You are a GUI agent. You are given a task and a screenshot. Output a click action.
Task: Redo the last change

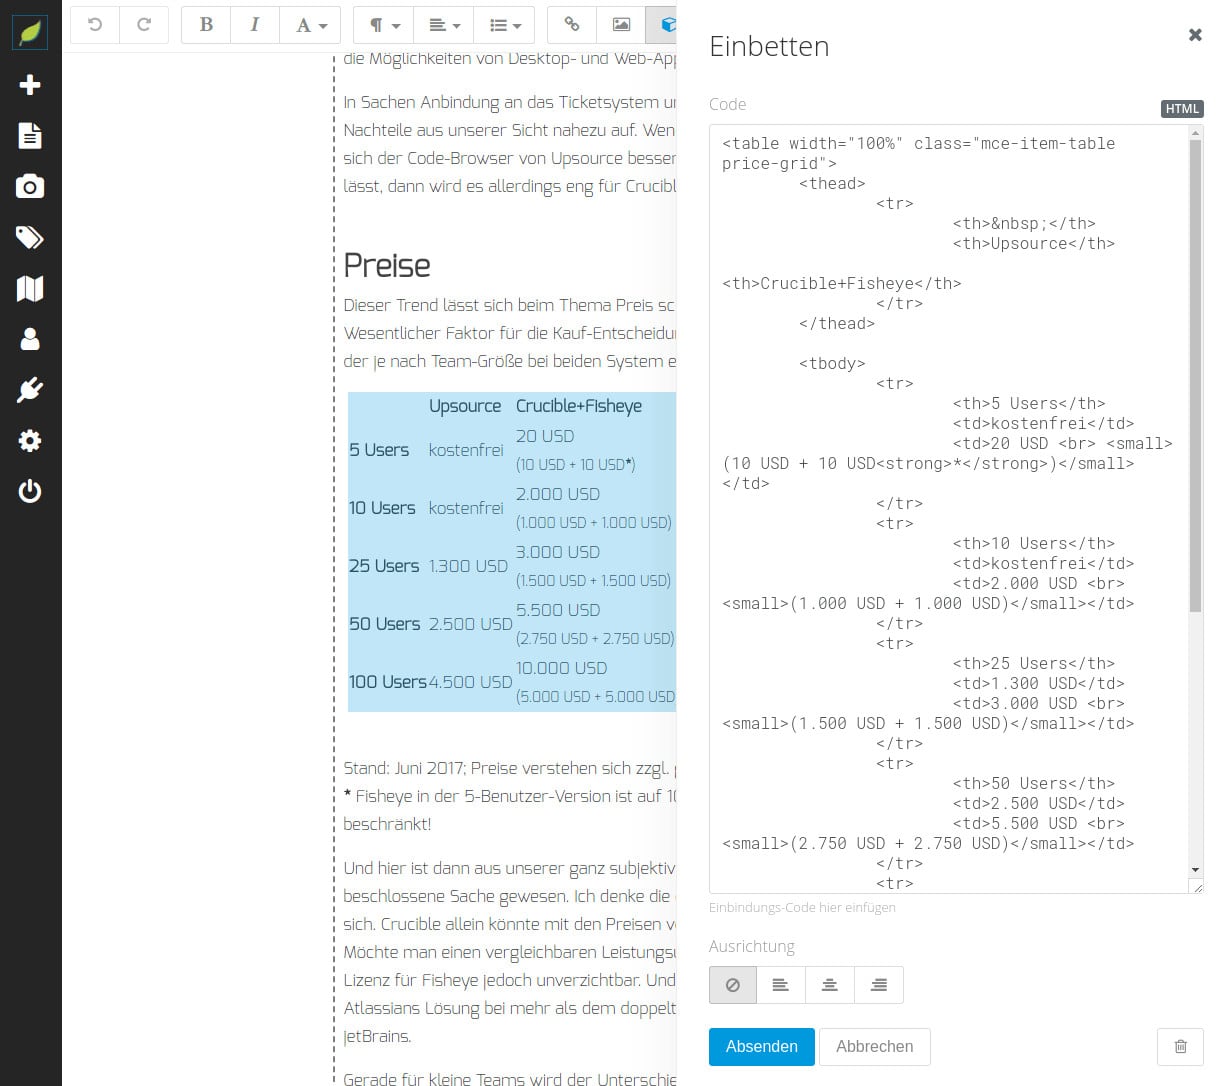tap(144, 24)
